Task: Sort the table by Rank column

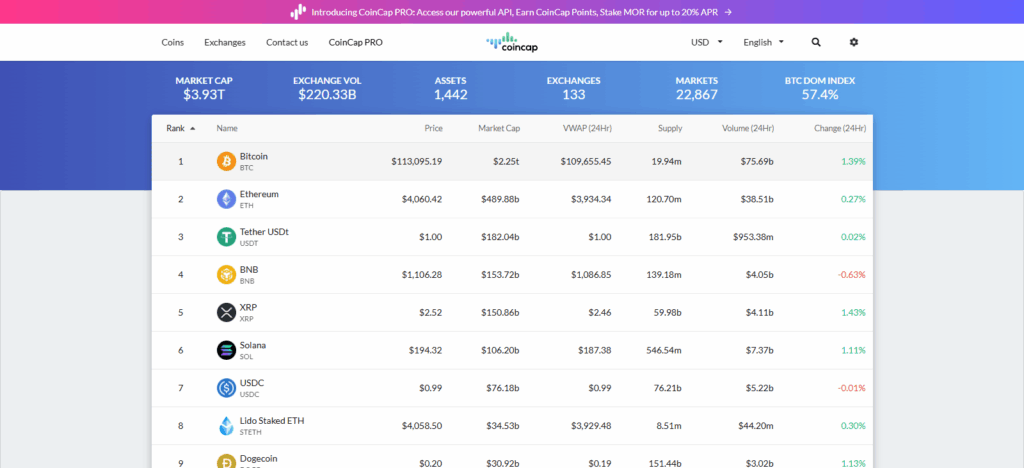Action: pyautogui.click(x=180, y=128)
